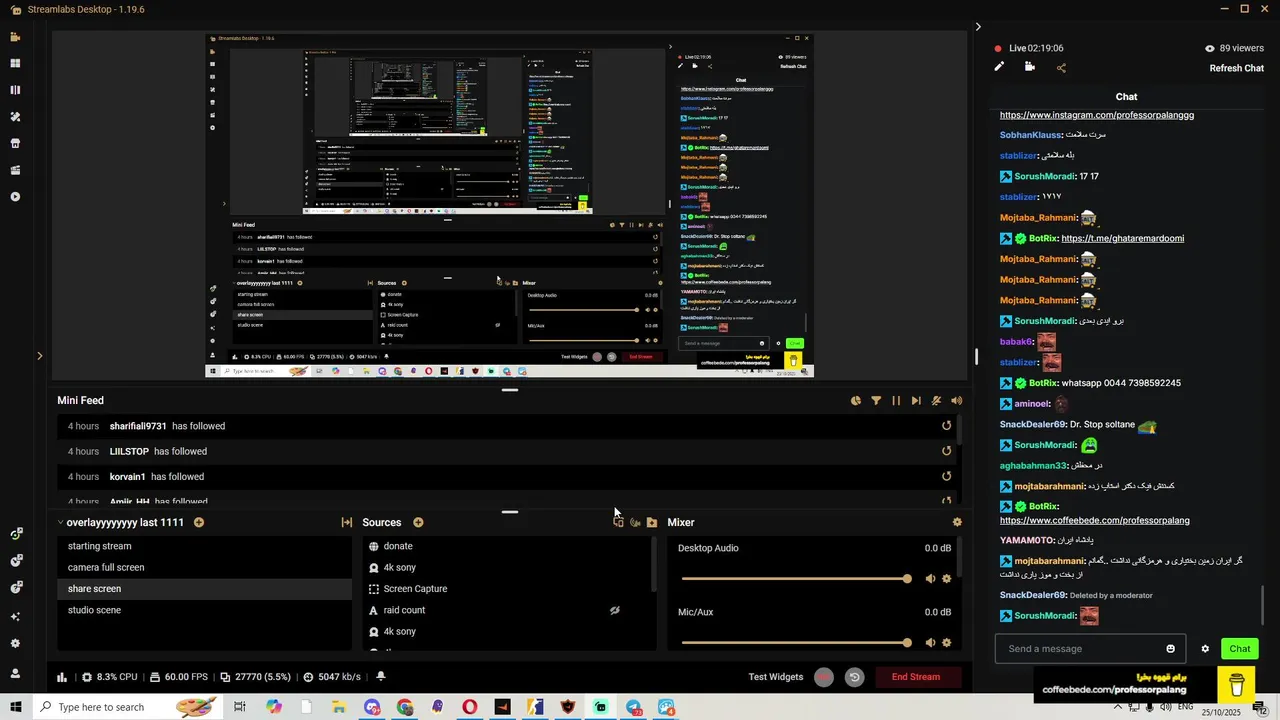Click Windows taskbar search box
The height and width of the screenshot is (720, 1280).
click(x=130, y=707)
